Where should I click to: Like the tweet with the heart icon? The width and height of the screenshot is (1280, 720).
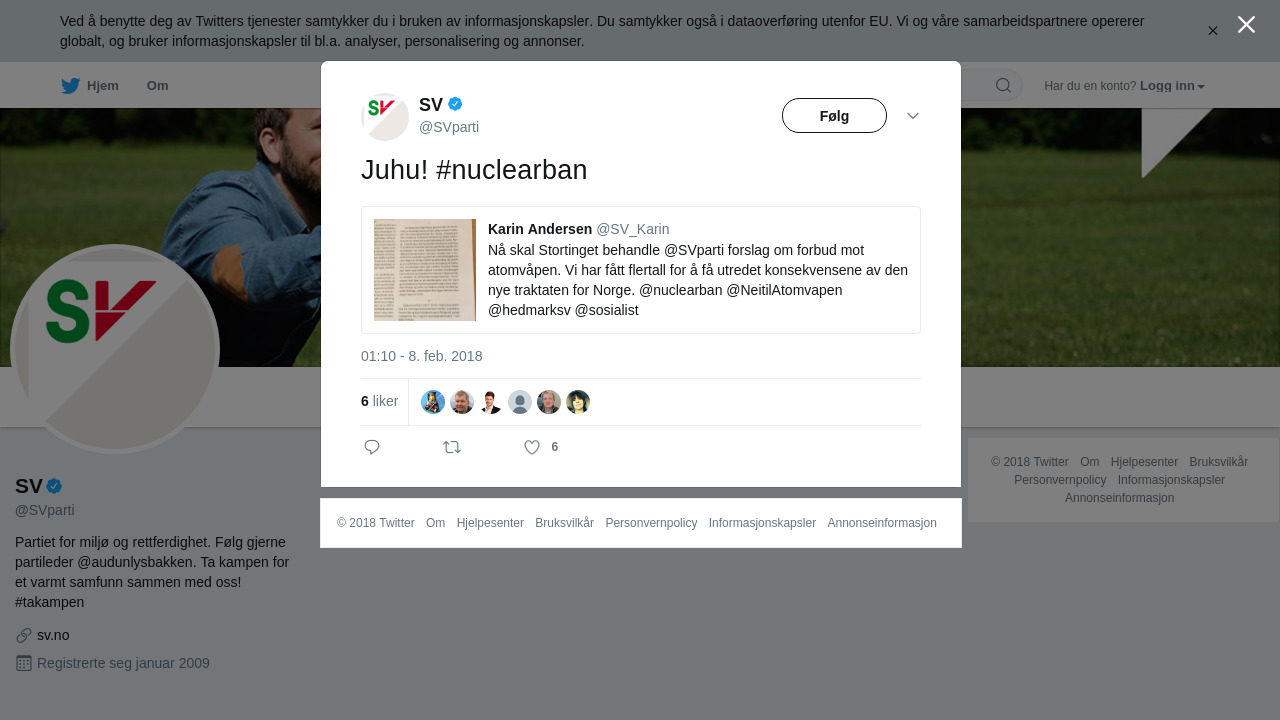[x=532, y=447]
